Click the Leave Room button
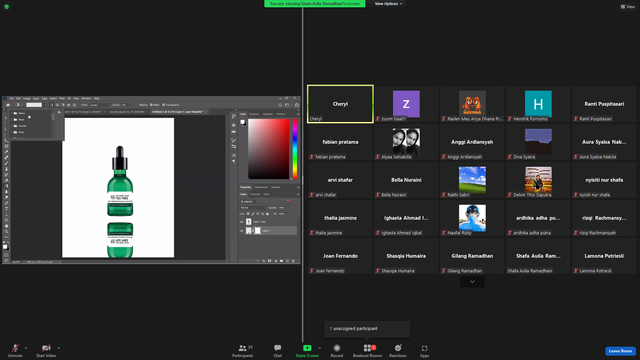 point(620,351)
